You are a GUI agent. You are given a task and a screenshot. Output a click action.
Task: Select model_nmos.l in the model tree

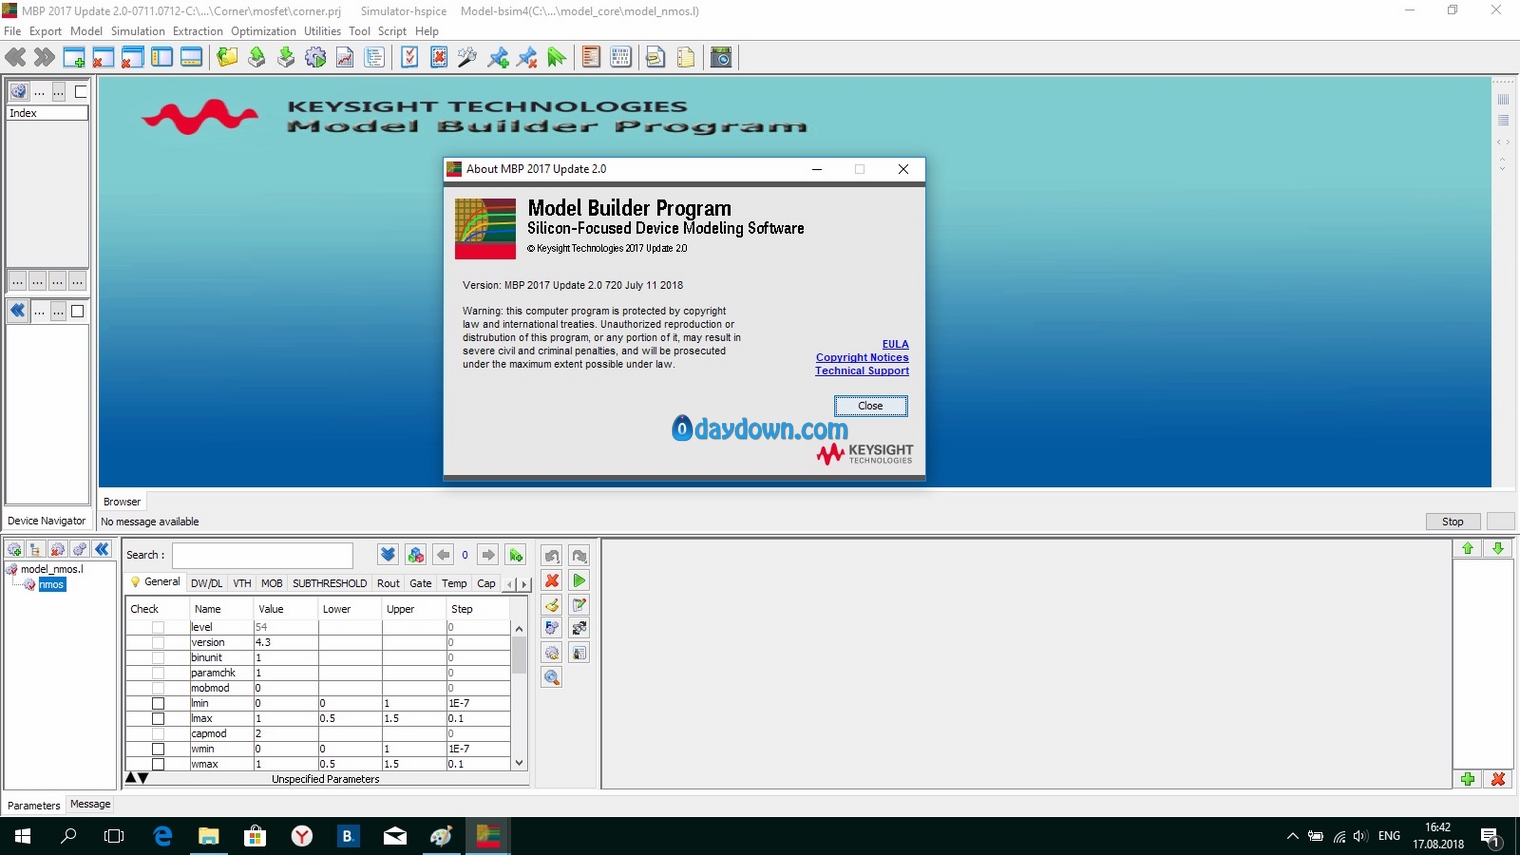[52, 569]
